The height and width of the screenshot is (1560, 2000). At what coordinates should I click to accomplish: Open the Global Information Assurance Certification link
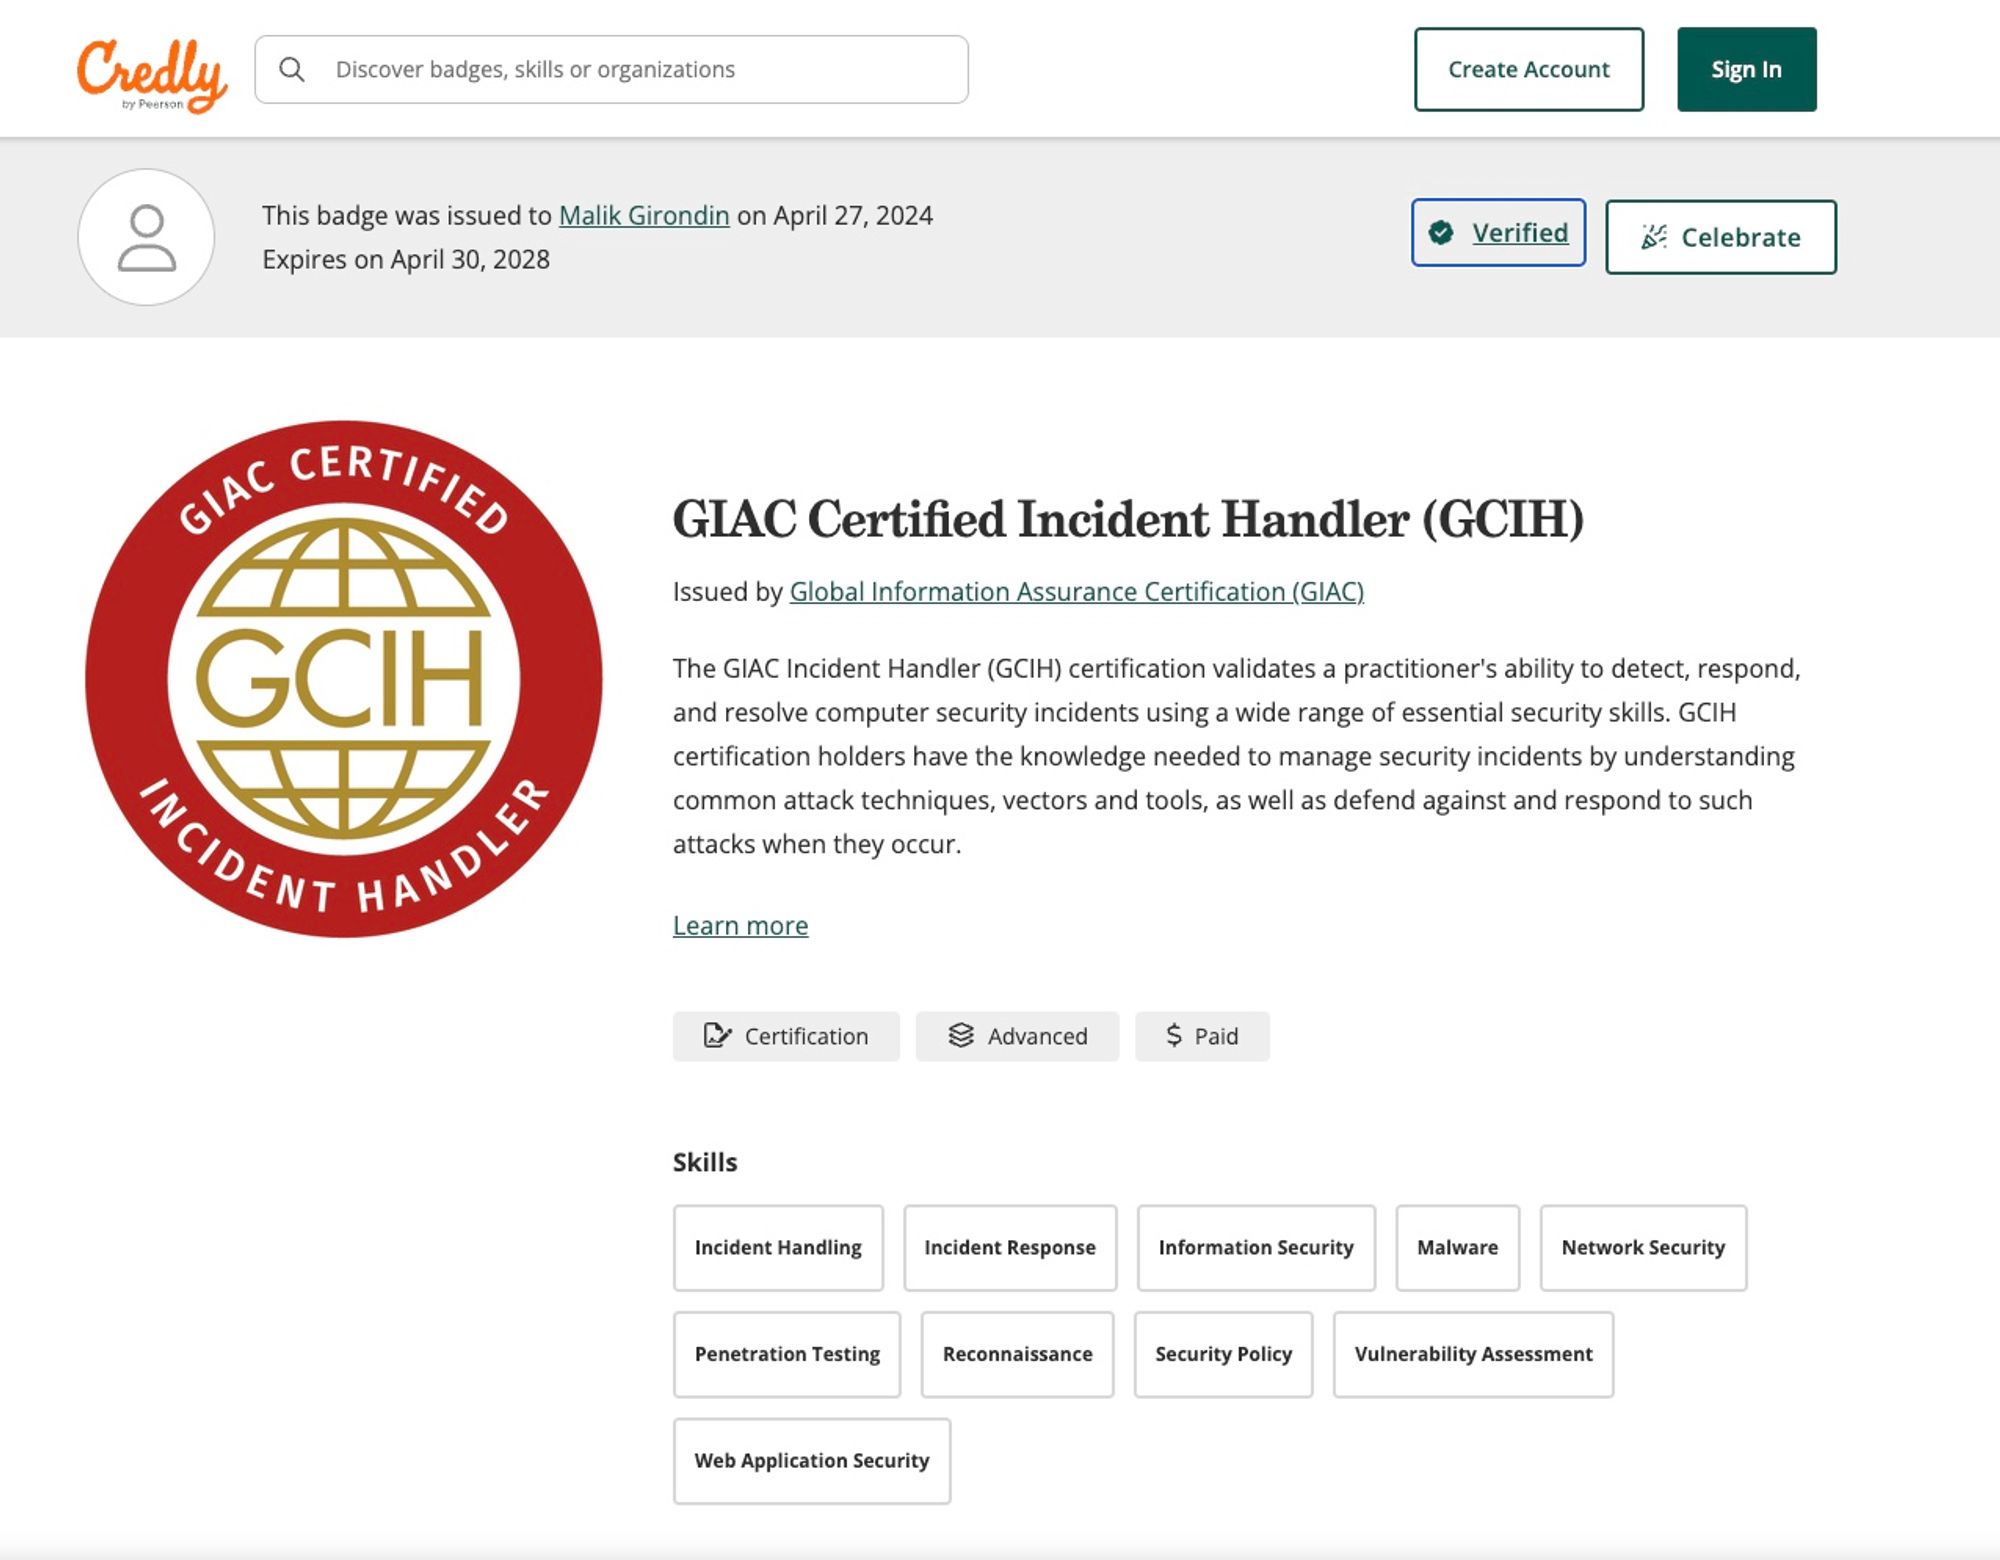pos(1077,591)
